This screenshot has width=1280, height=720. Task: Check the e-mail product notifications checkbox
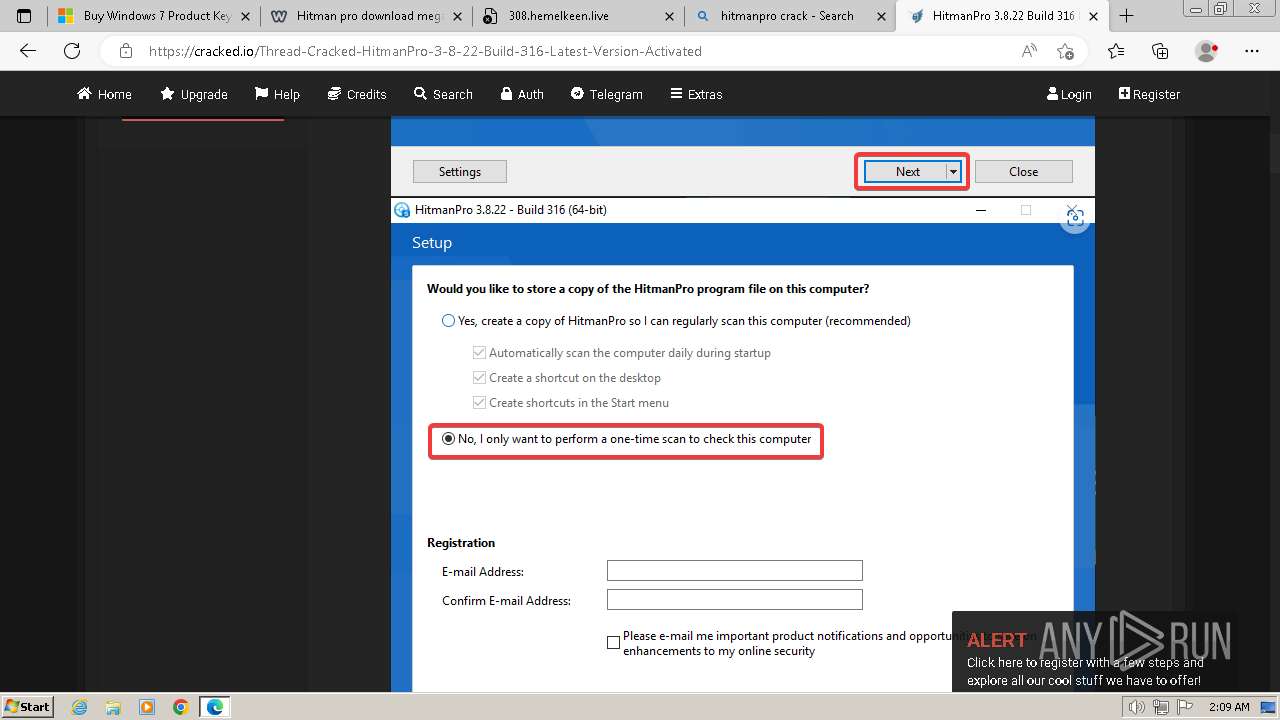click(x=613, y=643)
